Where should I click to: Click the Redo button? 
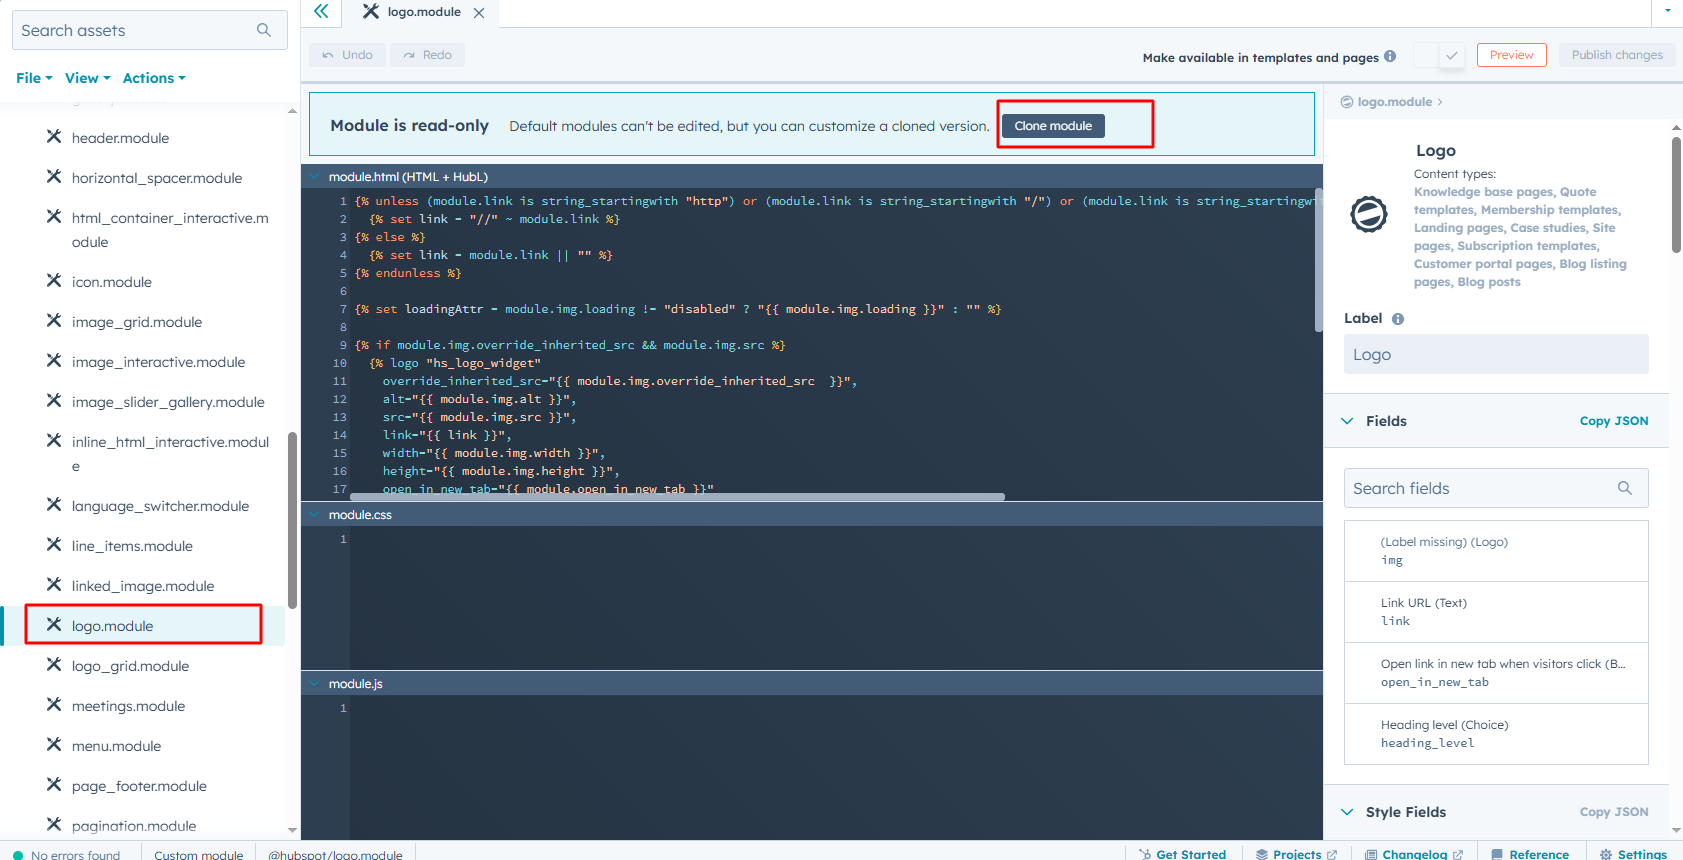pos(427,55)
